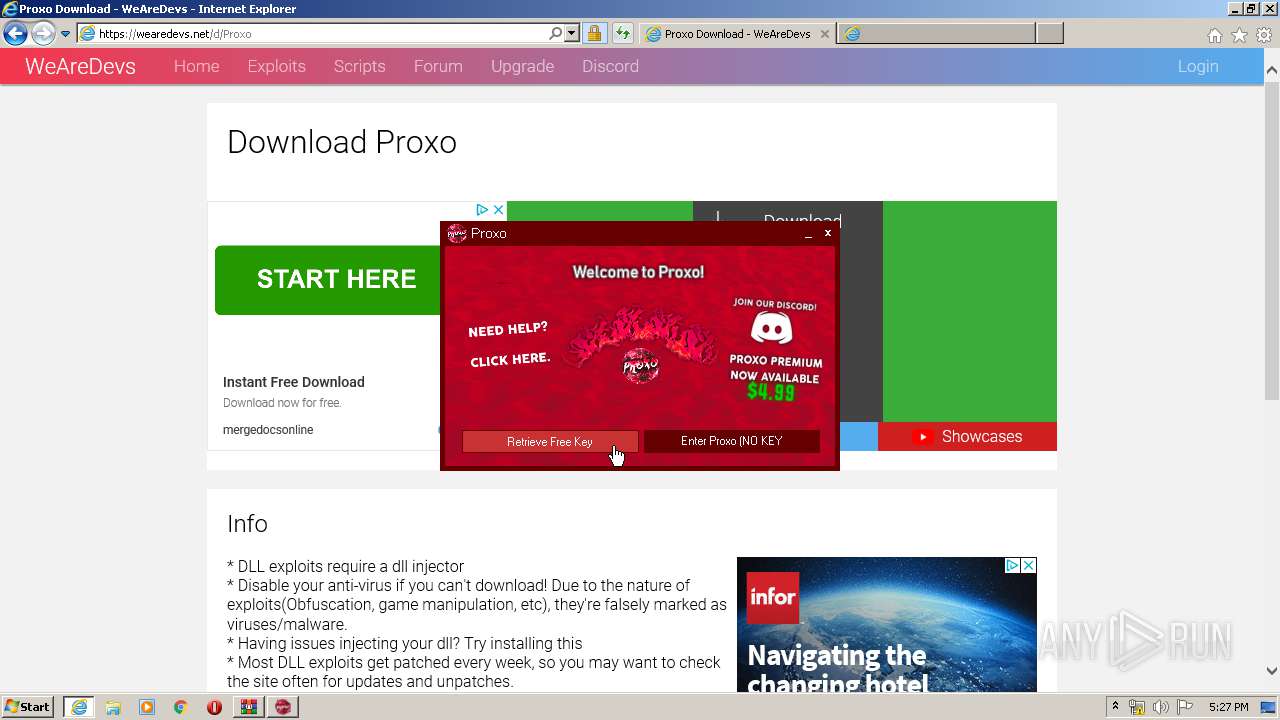This screenshot has height=720, width=1280.
Task: Click Retrieve Free Key button in Proxo
Action: coord(550,441)
